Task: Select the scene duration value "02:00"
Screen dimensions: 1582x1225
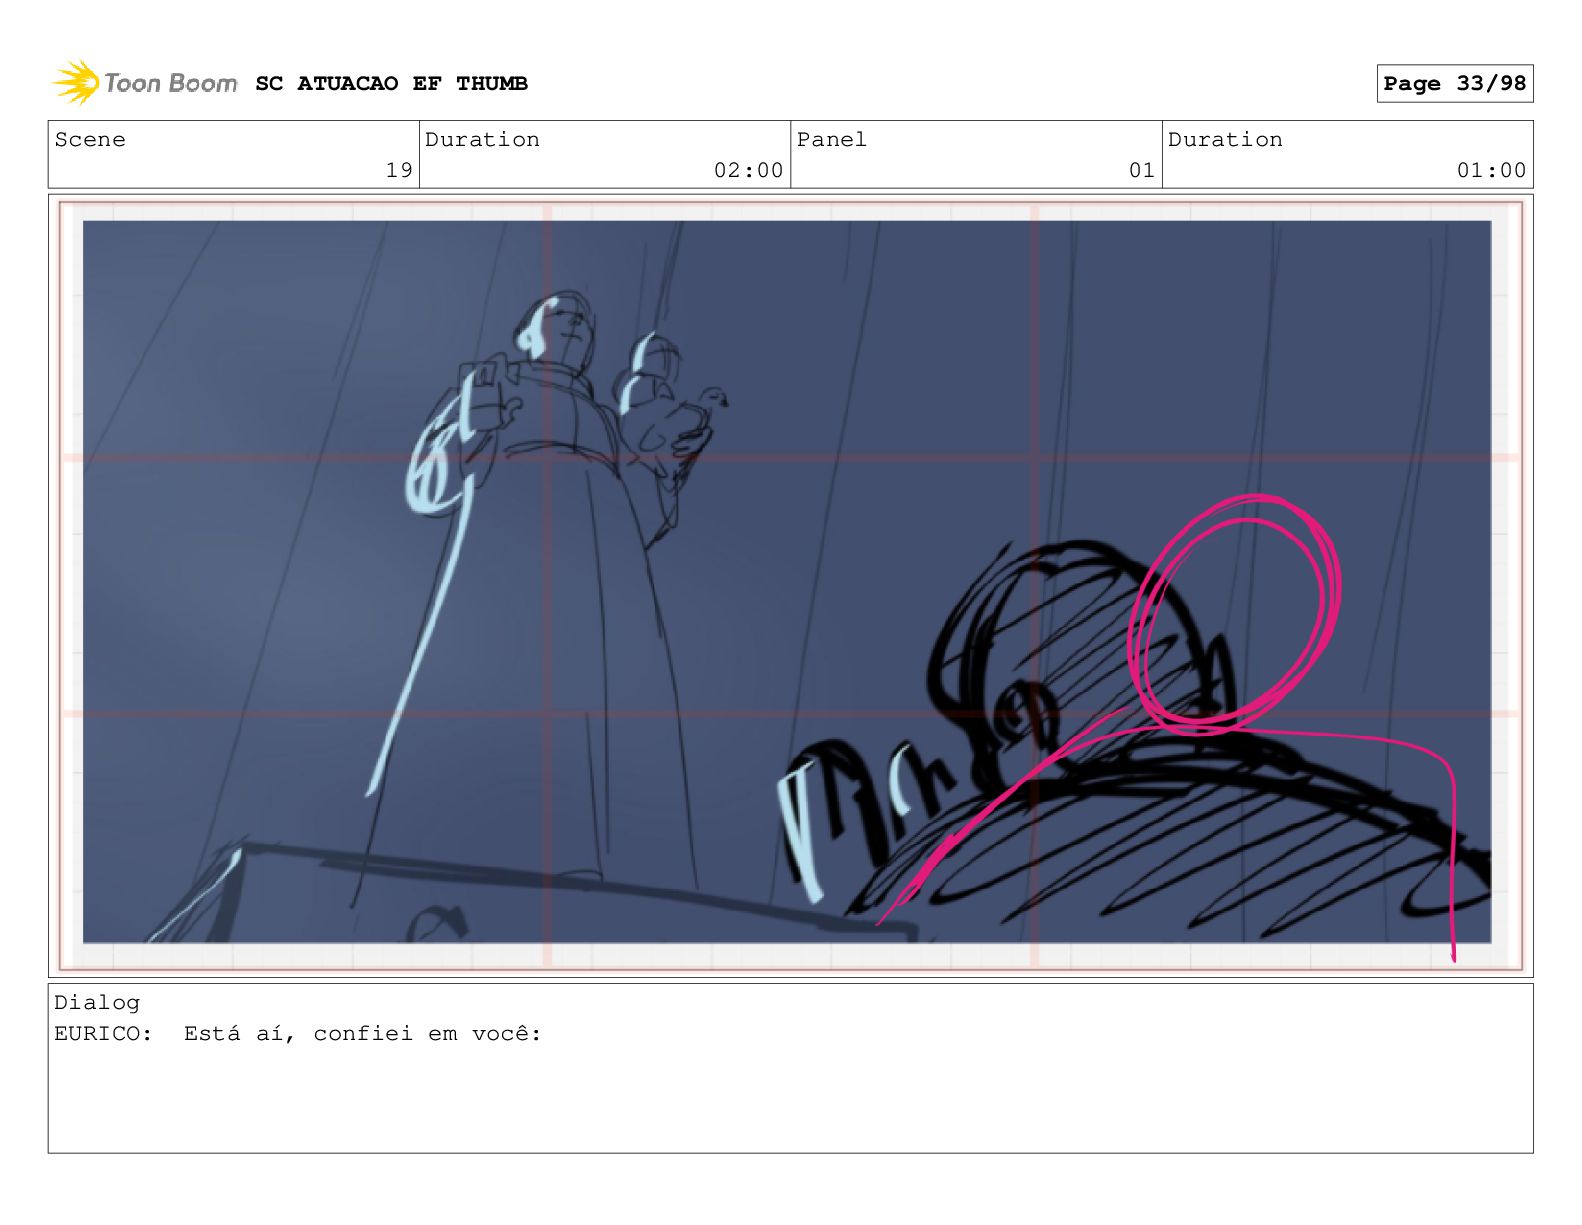Action: (748, 170)
